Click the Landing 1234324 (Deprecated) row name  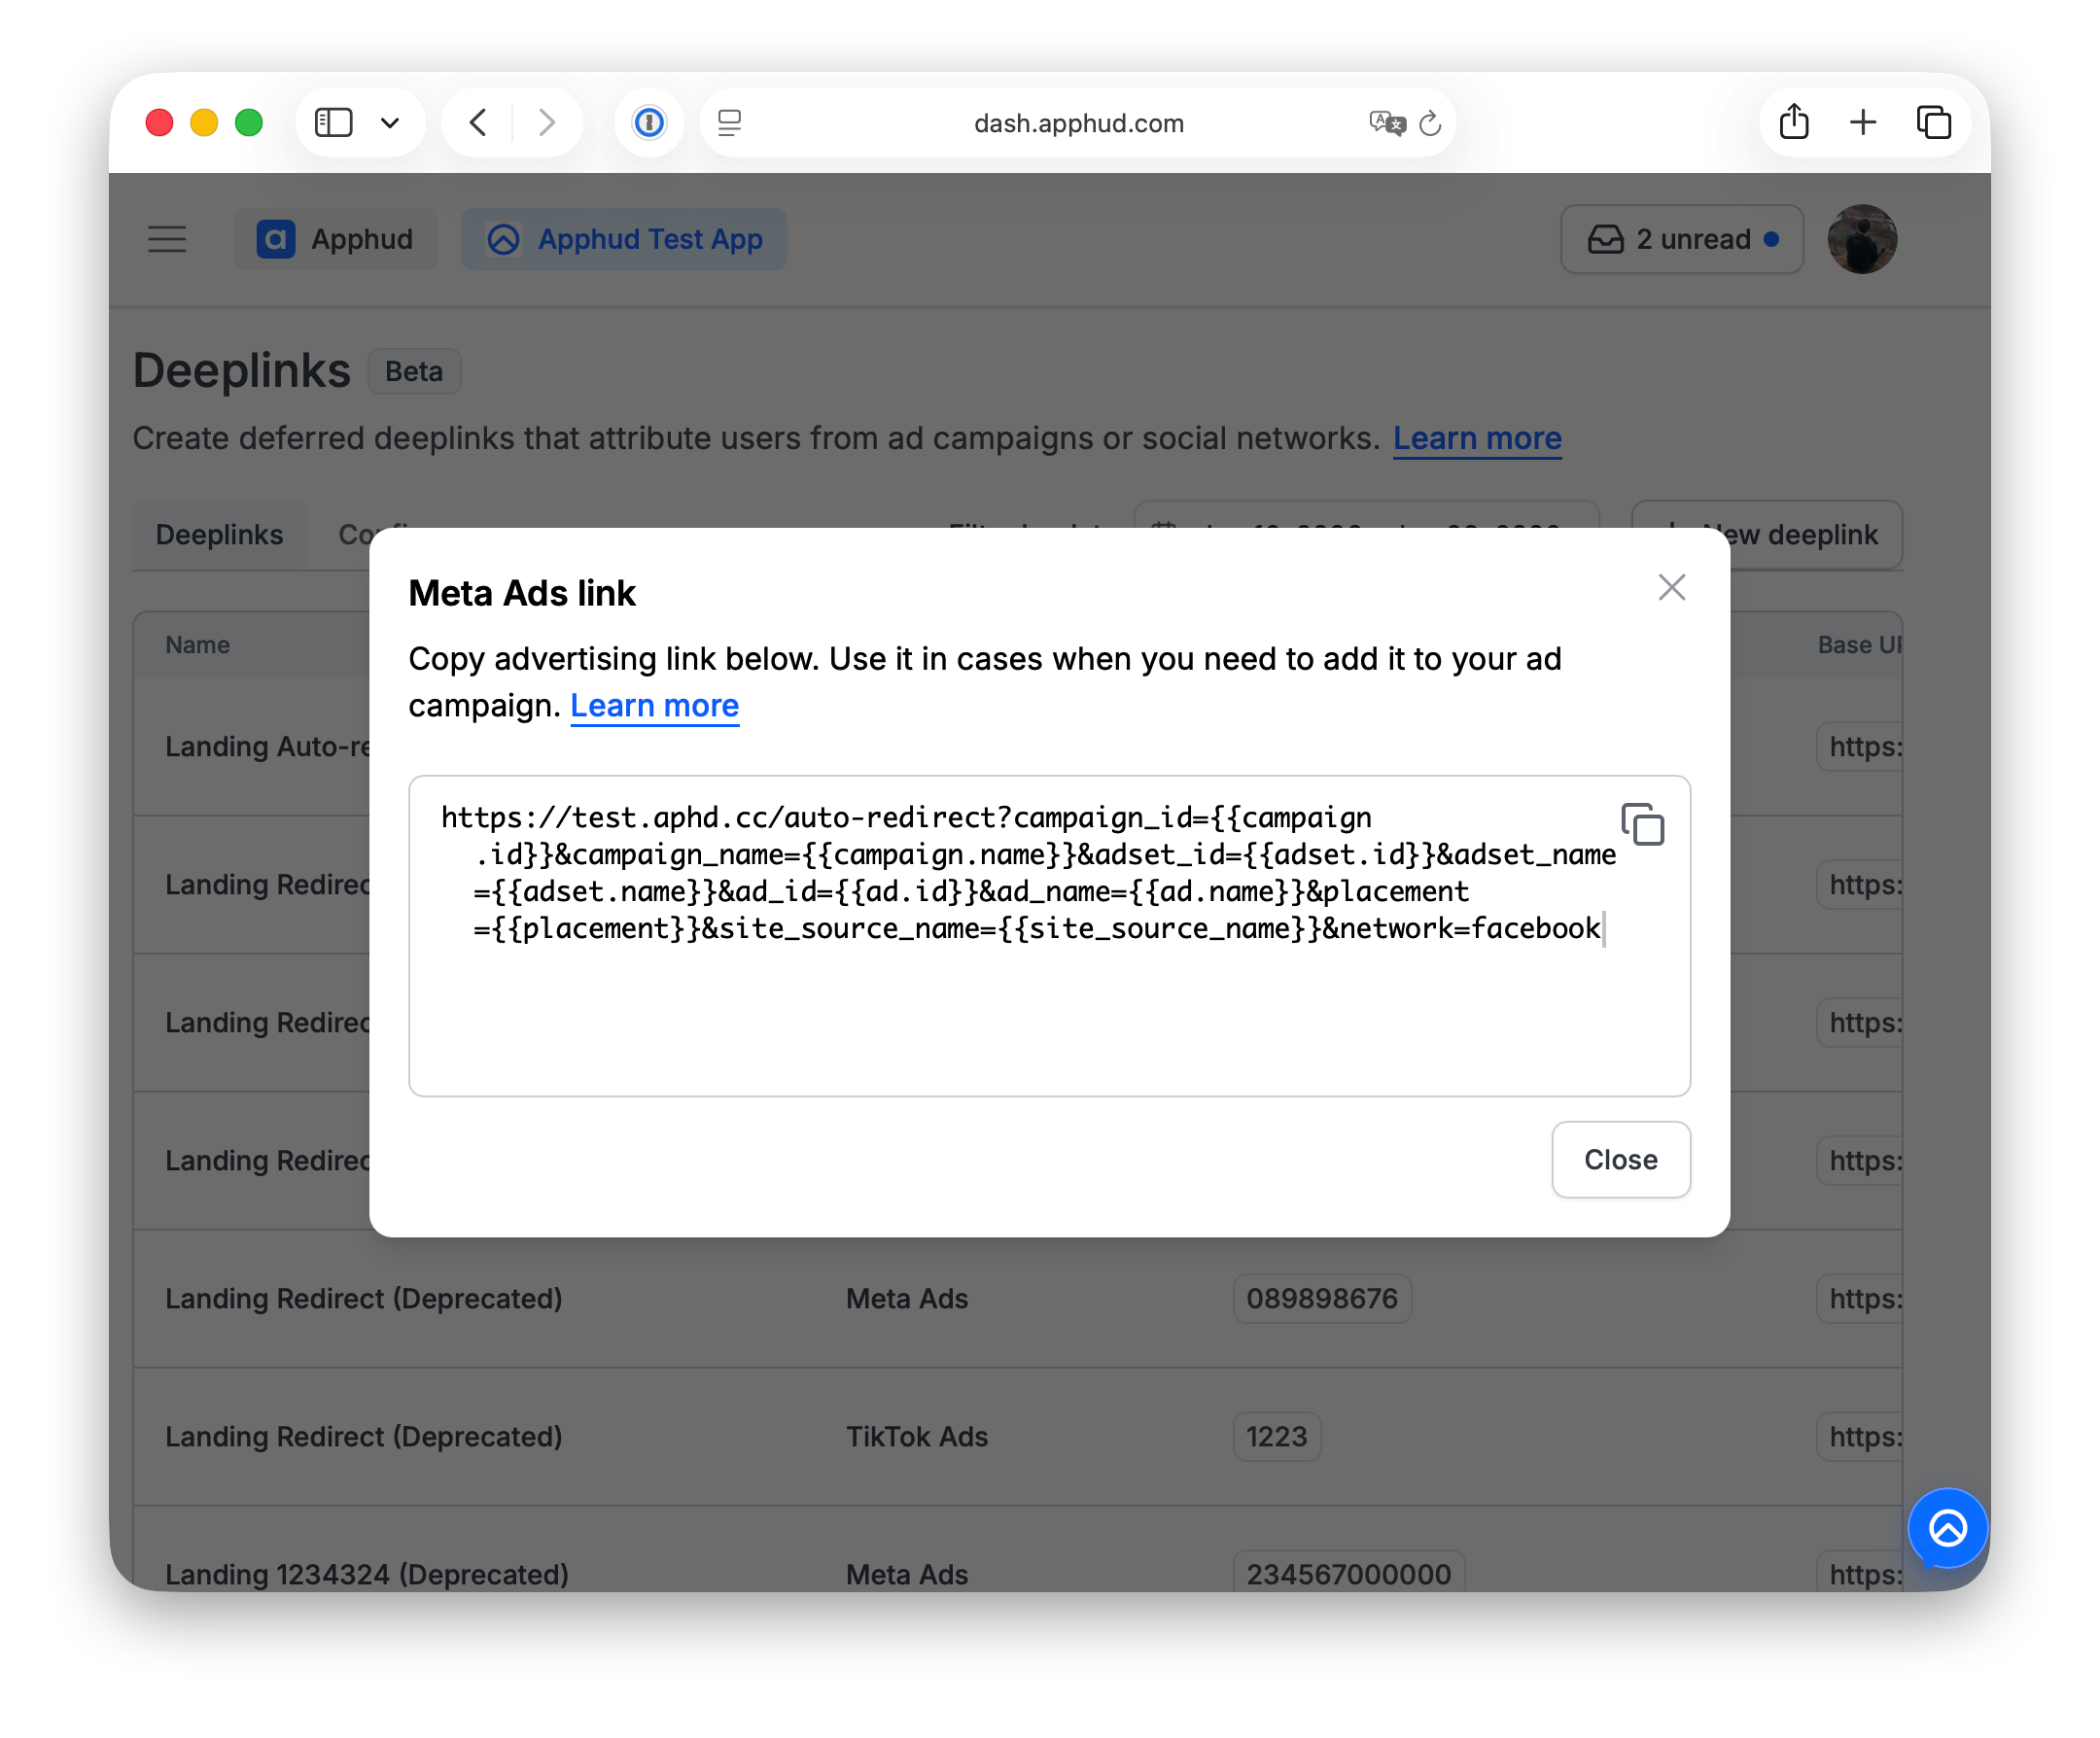coord(367,1573)
